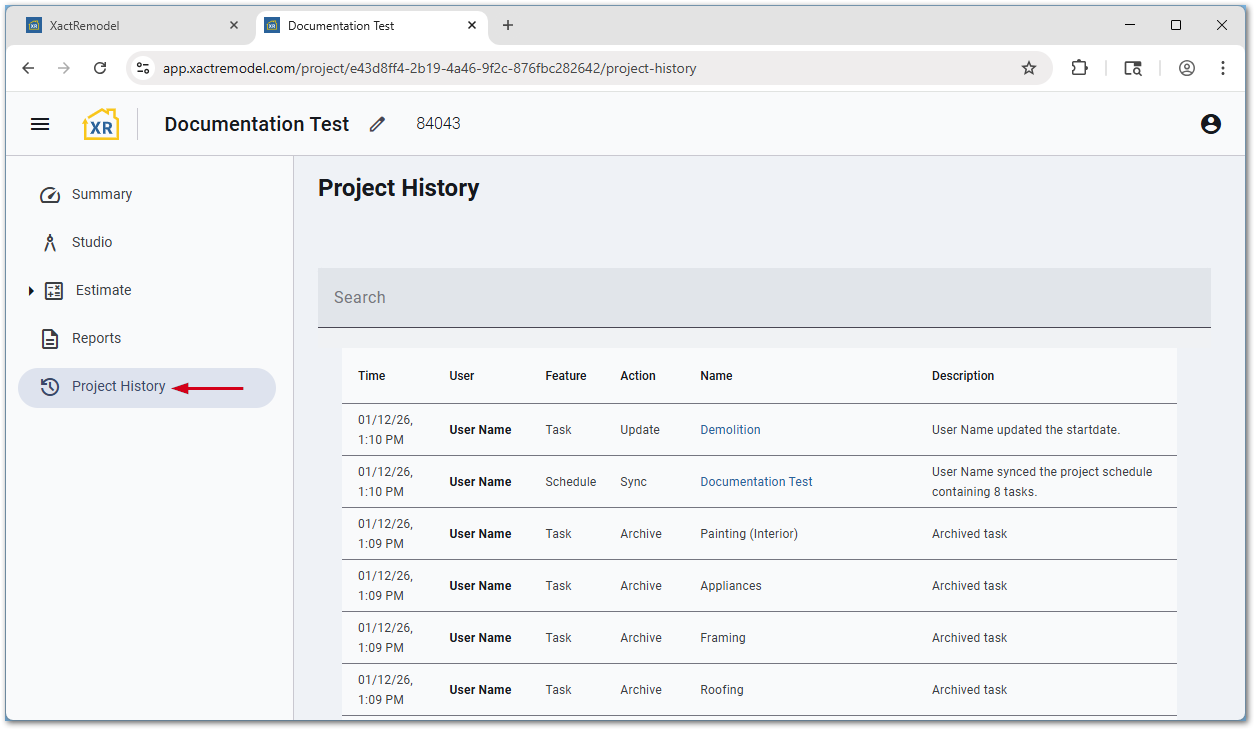Select the Summary checkmark icon in sidebar
The height and width of the screenshot is (730, 1255).
click(x=50, y=194)
